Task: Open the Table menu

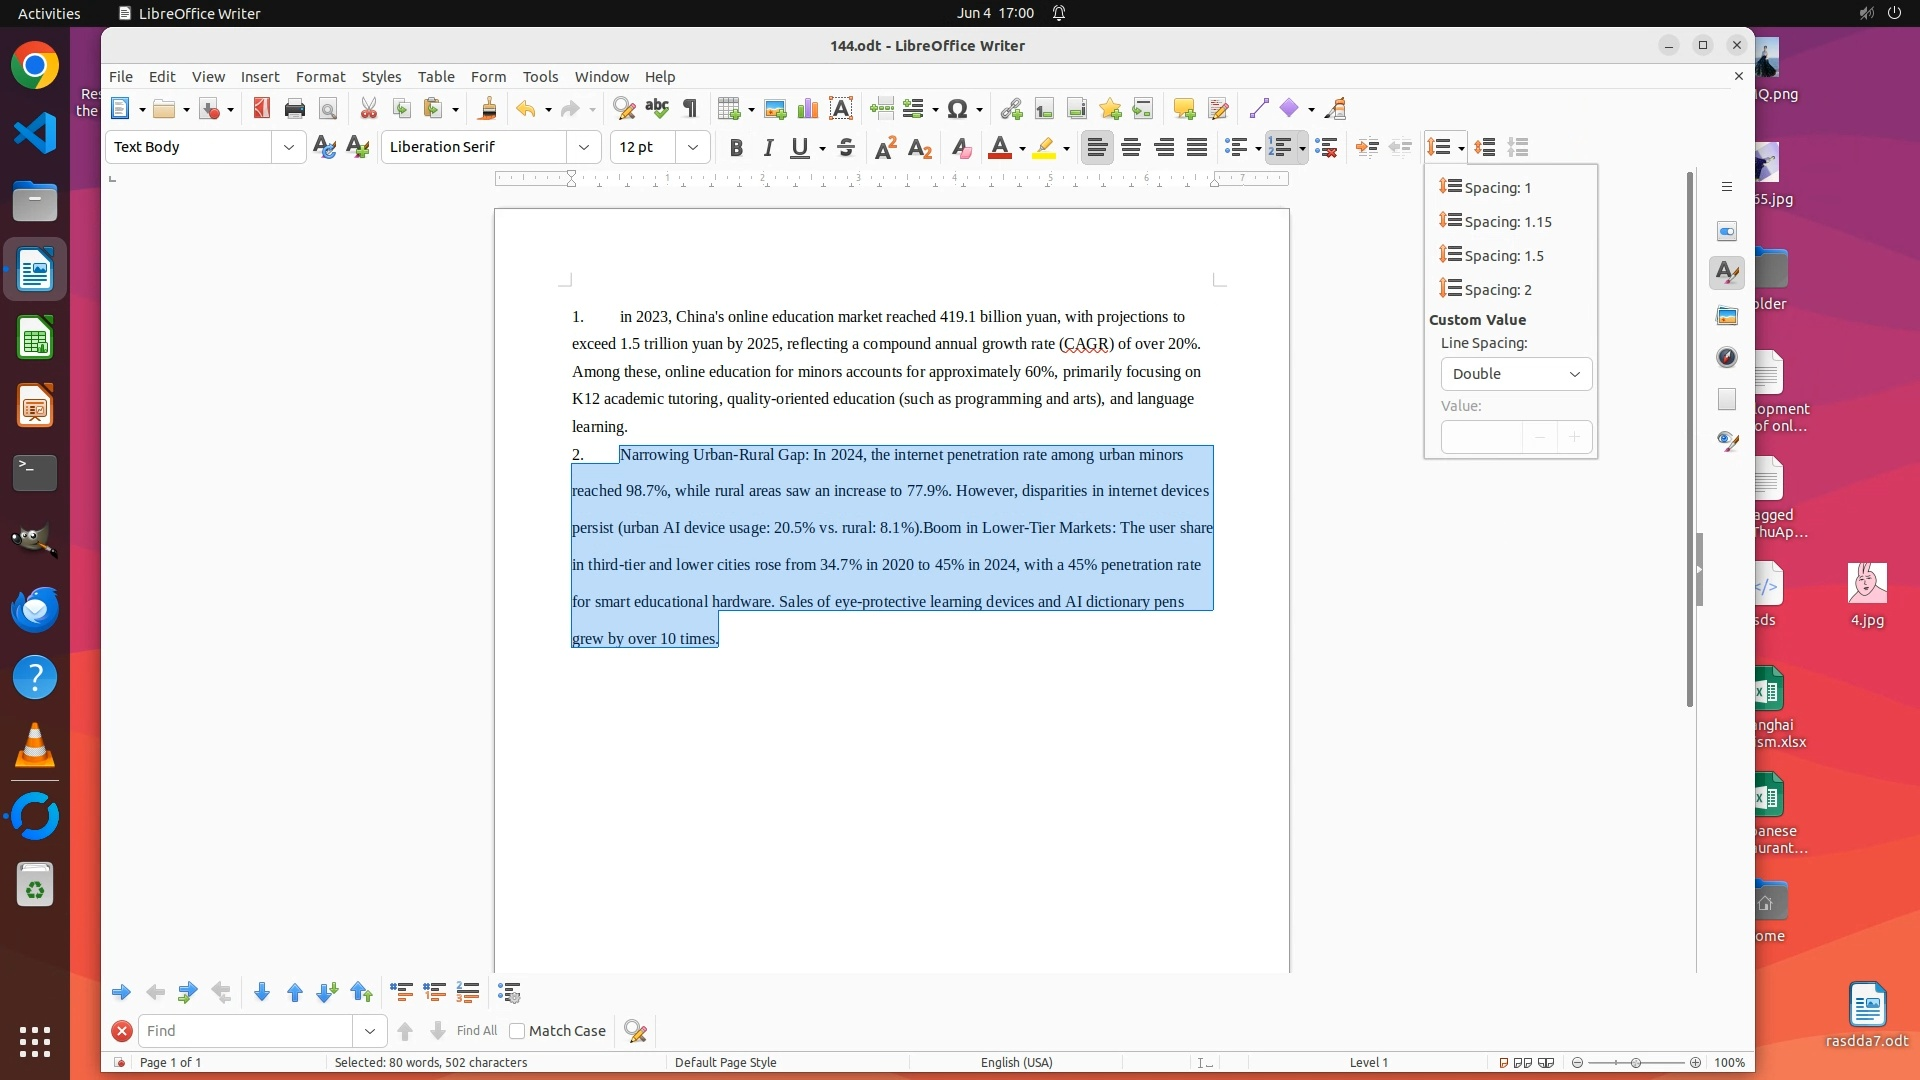Action: pyautogui.click(x=436, y=77)
